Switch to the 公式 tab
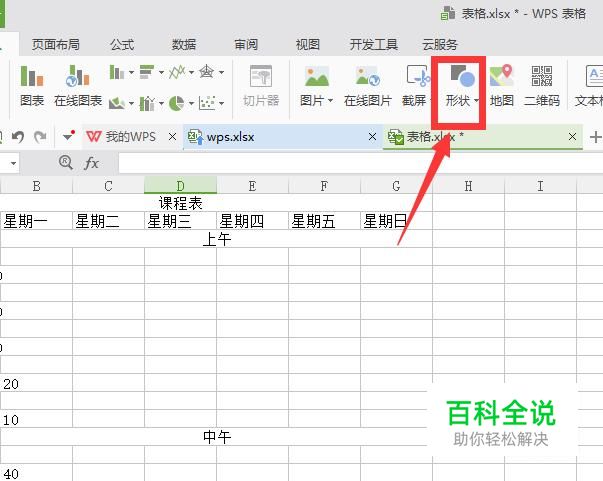This screenshot has width=603, height=481. point(122,45)
